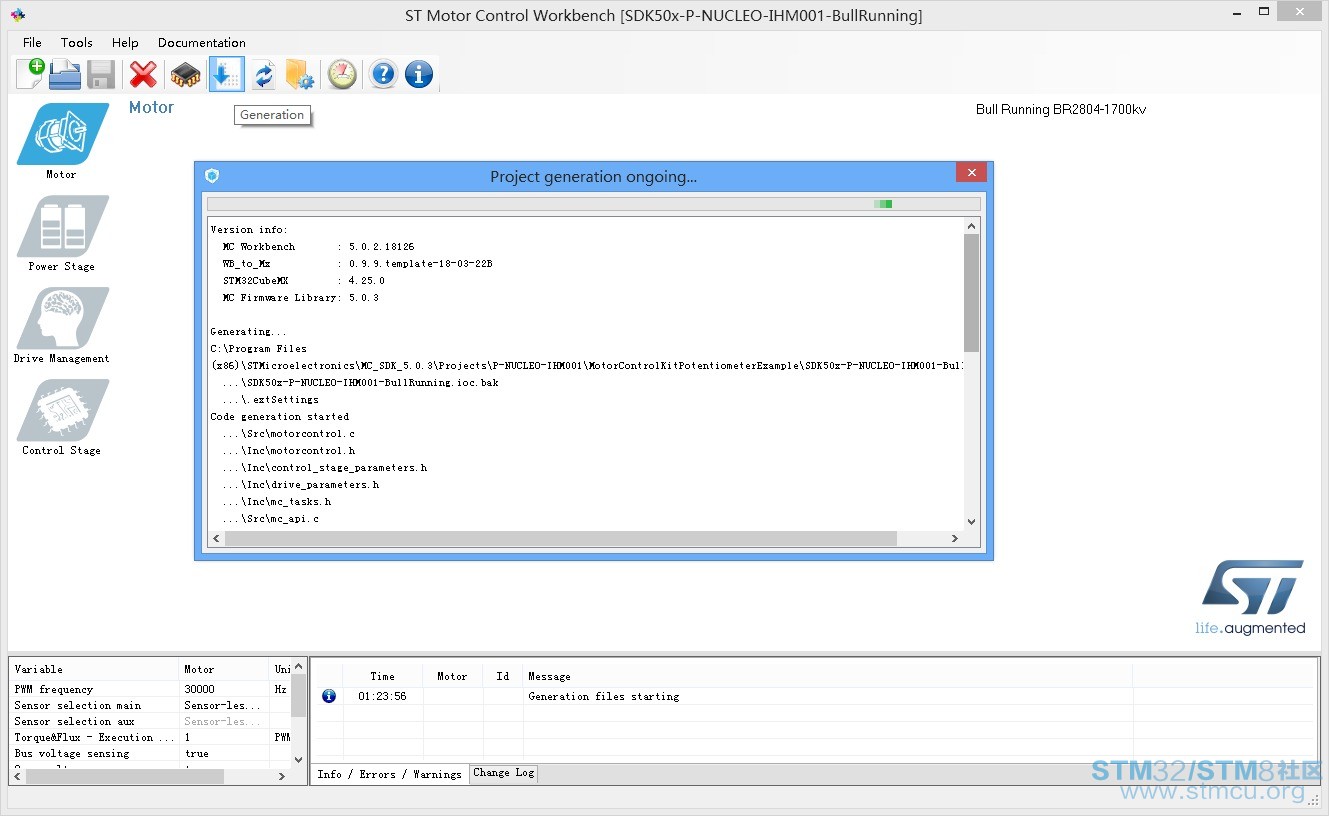The height and width of the screenshot is (816, 1329).
Task: Select the Bus voltage sensing row
Action: pyautogui.click(x=151, y=753)
